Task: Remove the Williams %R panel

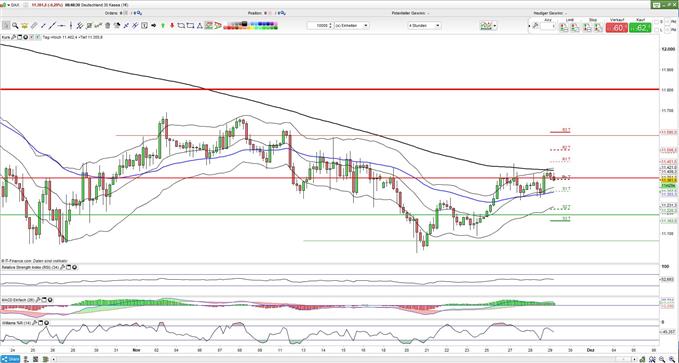Action: (46, 323)
